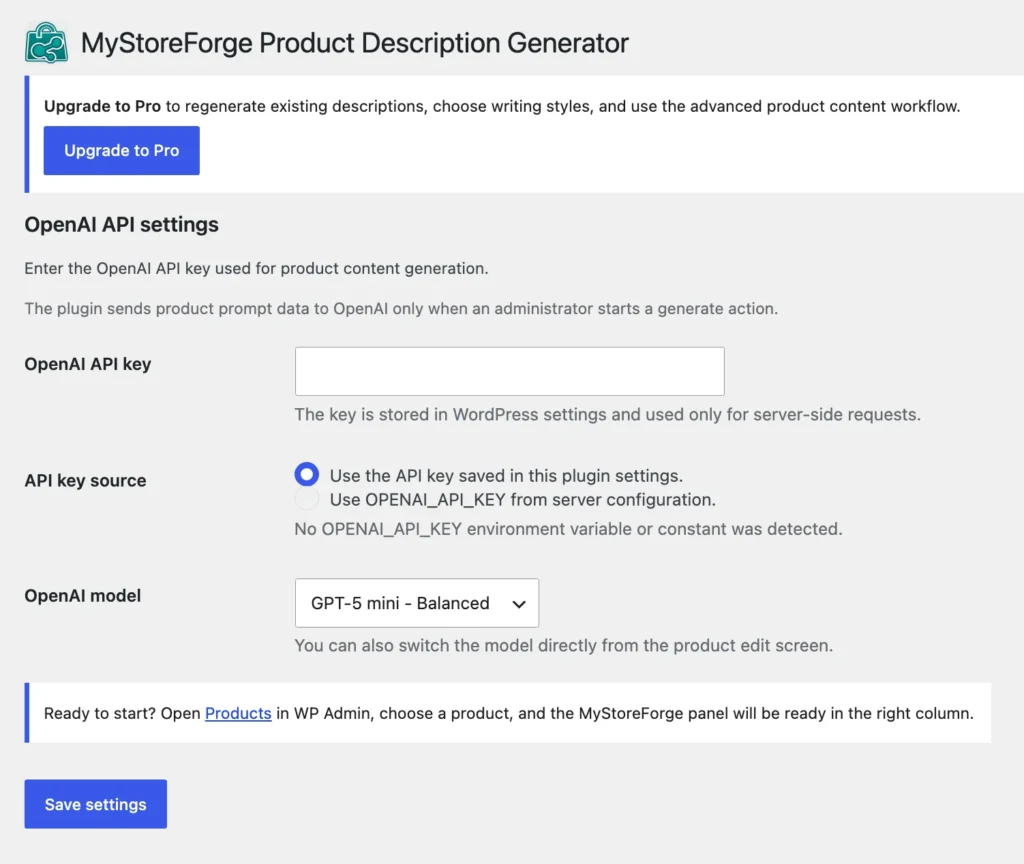Open the OpenAI model dropdown

click(417, 603)
